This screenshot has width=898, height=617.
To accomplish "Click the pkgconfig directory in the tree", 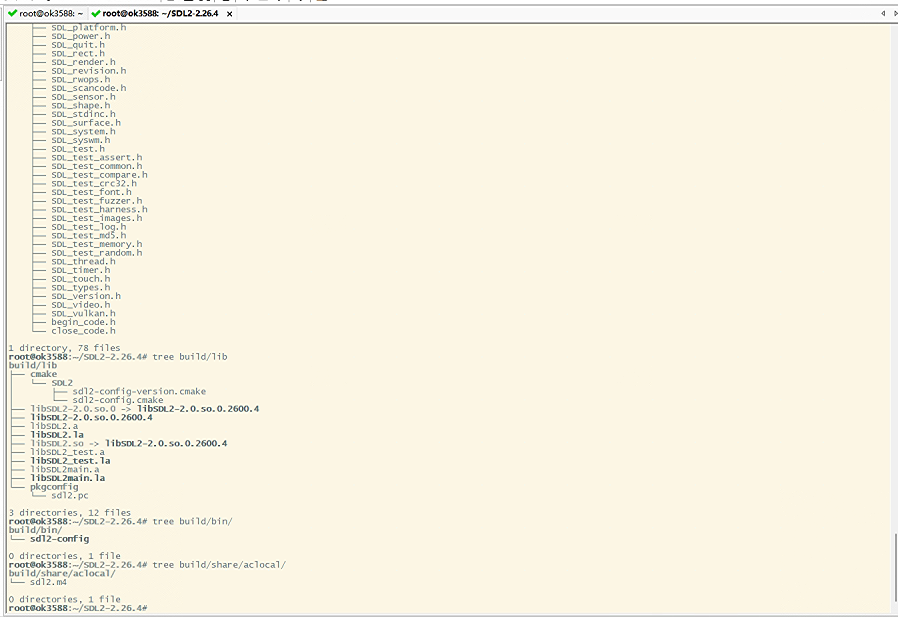I will [56, 487].
